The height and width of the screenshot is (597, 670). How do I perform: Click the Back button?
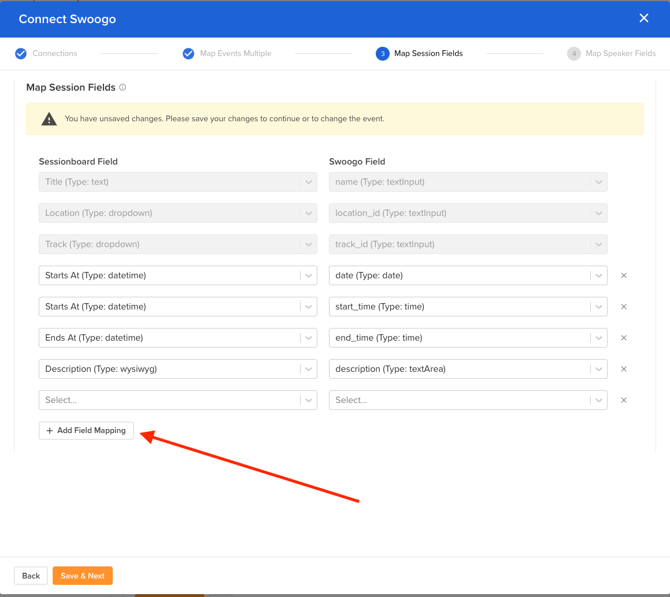tap(31, 576)
